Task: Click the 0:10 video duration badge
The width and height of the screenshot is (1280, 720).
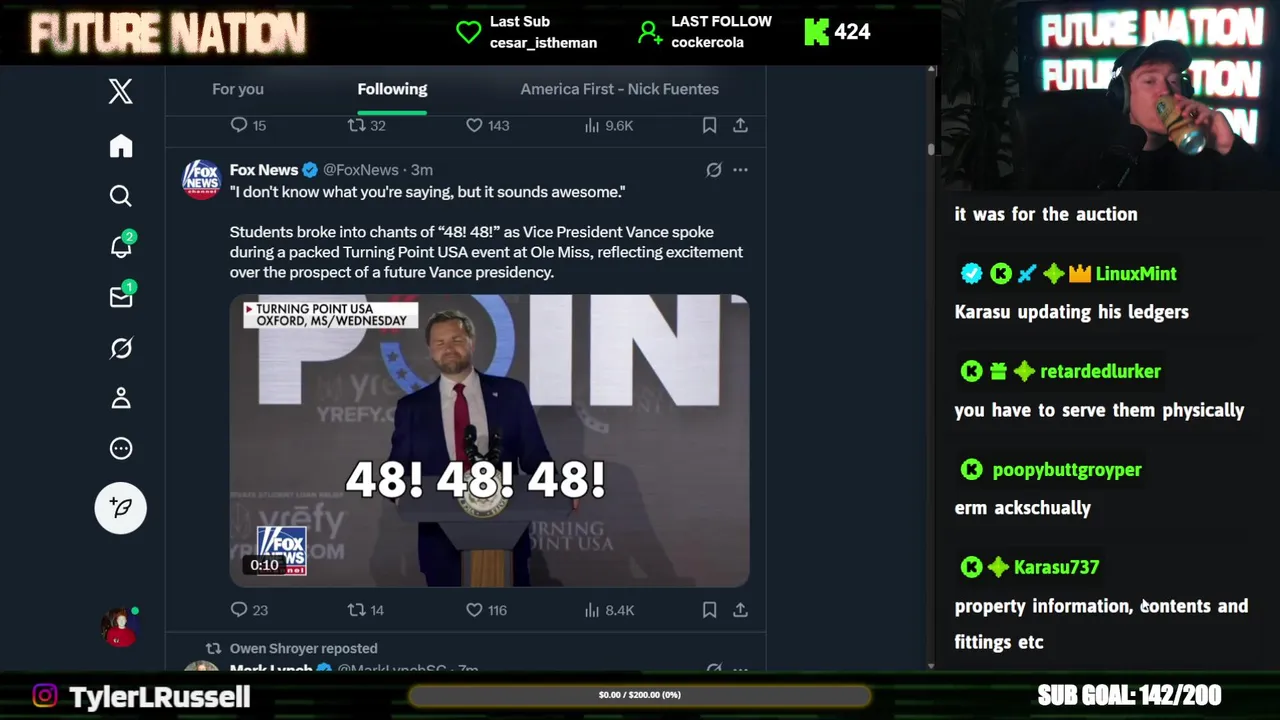Action: 264,565
